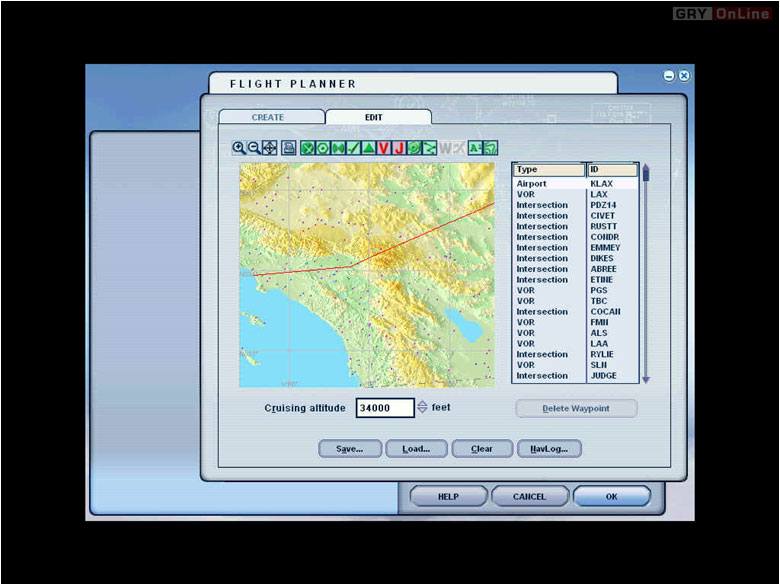Click the HELP button
The height and width of the screenshot is (585, 780).
click(448, 496)
